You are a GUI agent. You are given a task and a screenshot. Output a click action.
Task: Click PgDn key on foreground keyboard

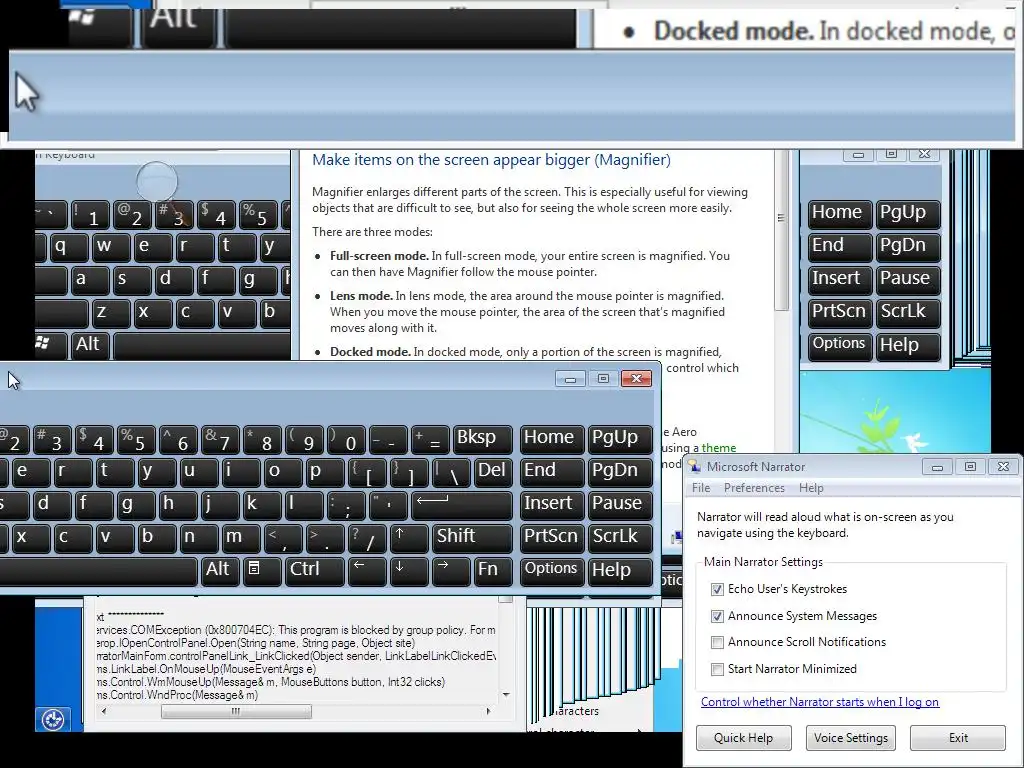coord(619,472)
